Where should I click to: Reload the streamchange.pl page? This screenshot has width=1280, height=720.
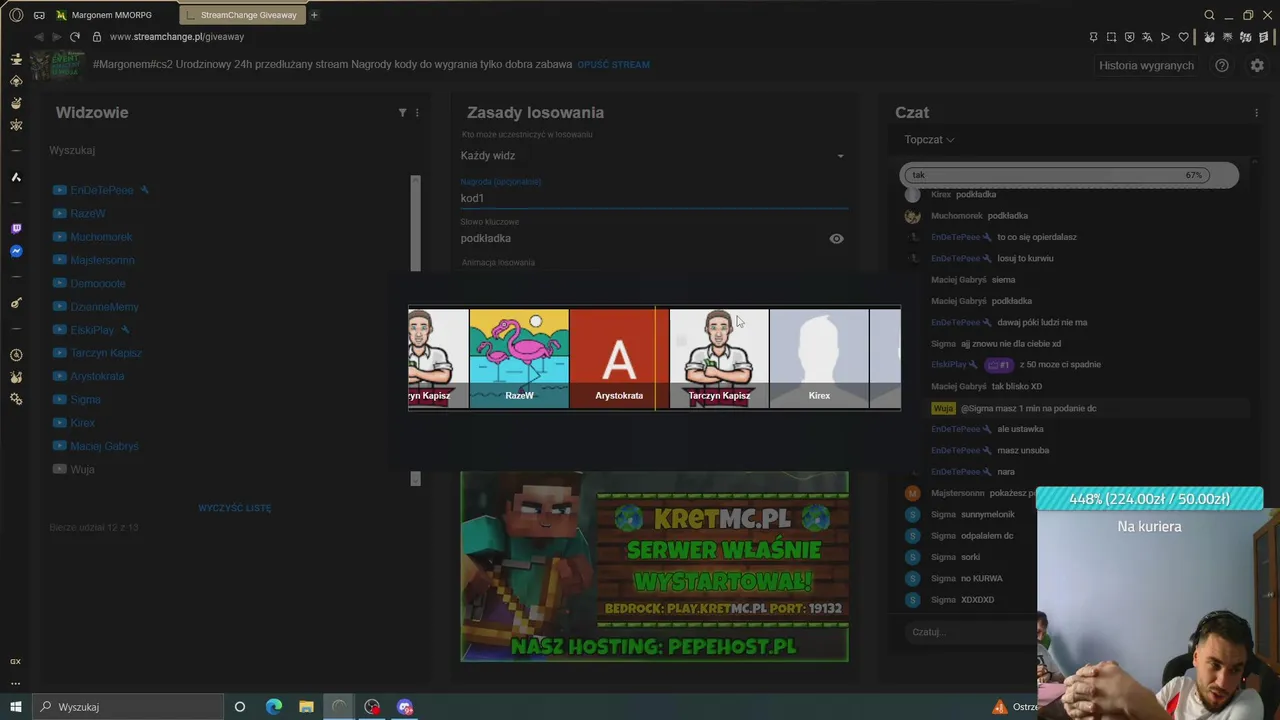click(74, 37)
